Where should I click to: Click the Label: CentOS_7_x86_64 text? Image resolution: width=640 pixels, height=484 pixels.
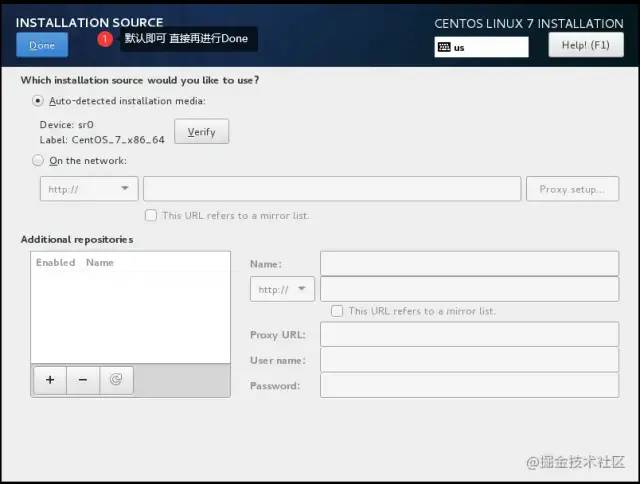pos(102,140)
